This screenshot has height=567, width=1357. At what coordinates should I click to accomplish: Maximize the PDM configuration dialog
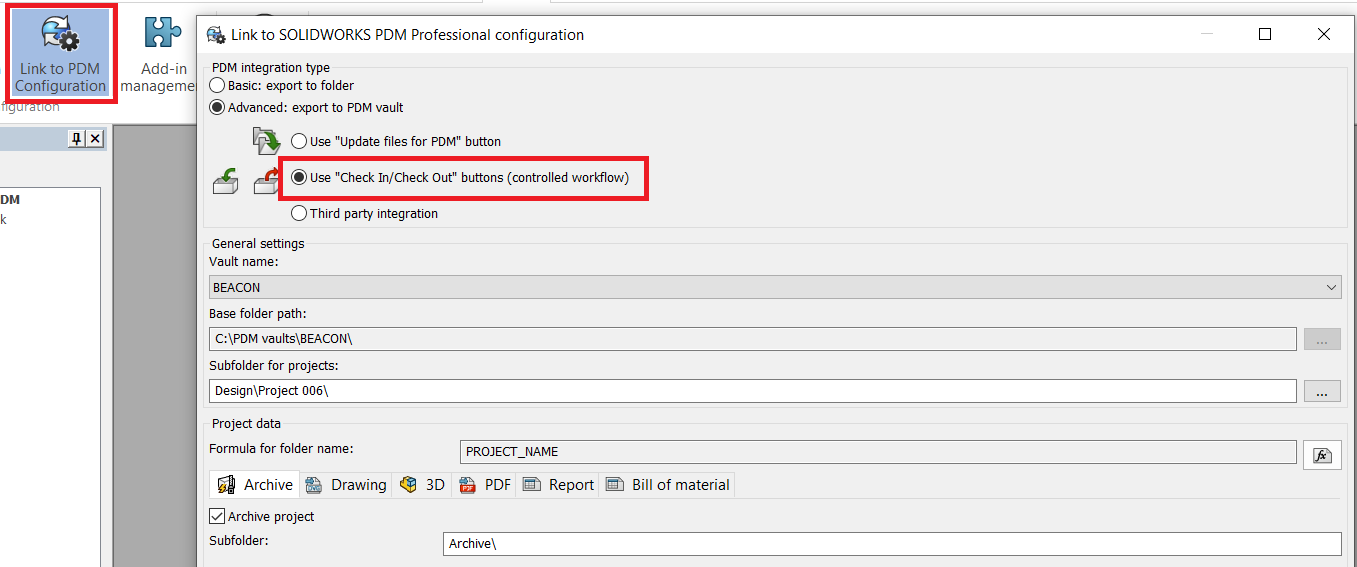point(1264,34)
